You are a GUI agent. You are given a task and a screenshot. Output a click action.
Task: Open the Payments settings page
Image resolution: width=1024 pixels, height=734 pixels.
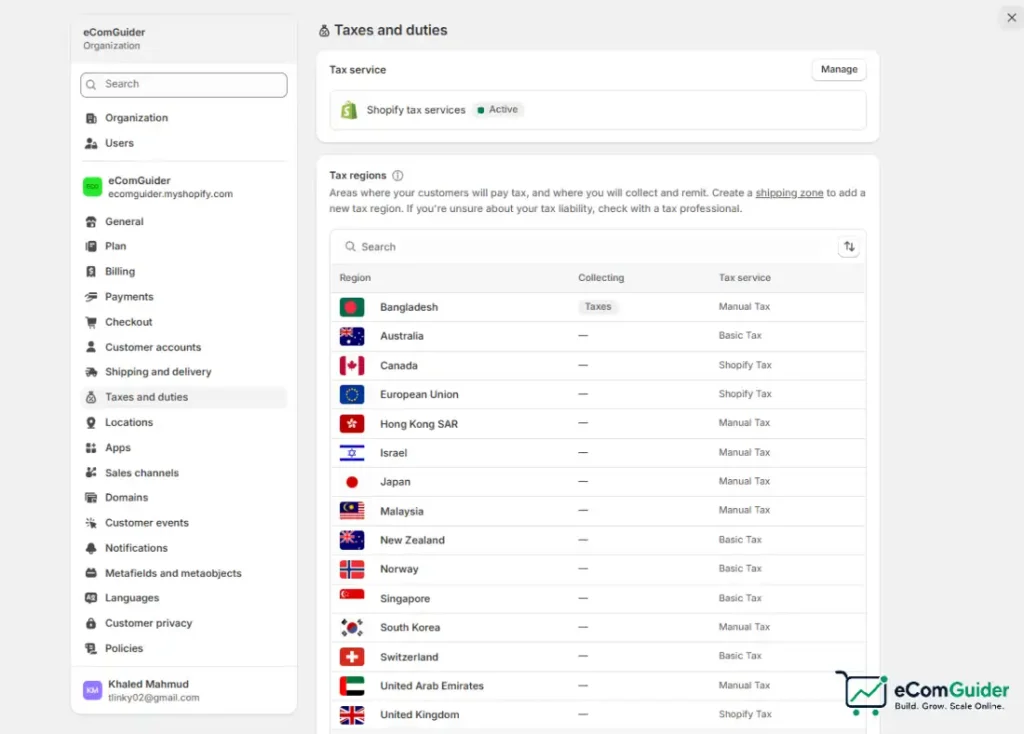(x=184, y=297)
